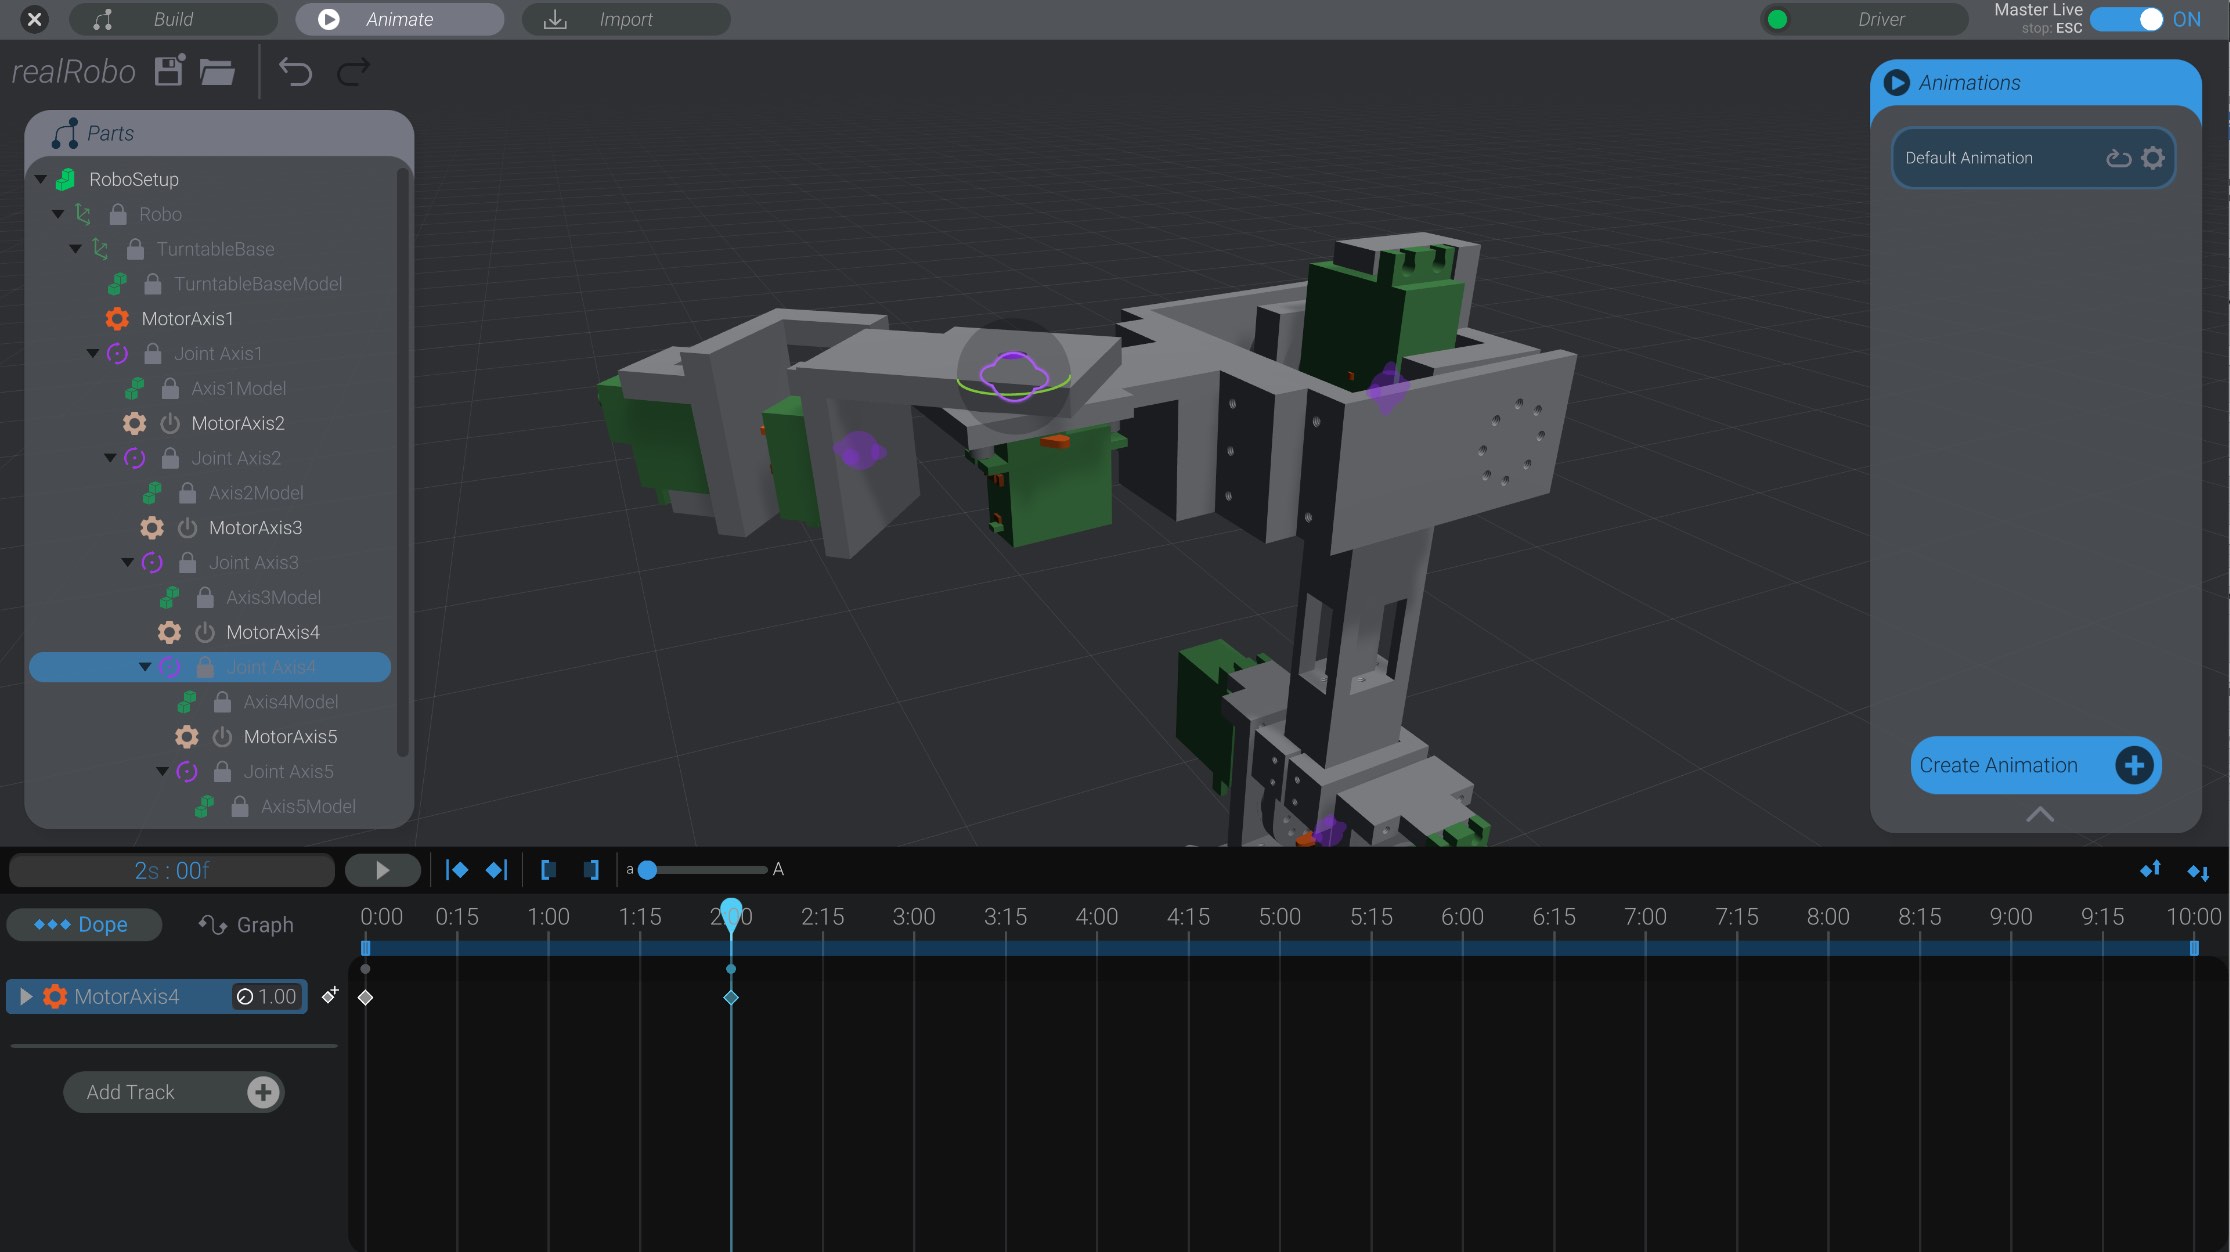Click the lock icon on Joint Axis1
Viewport: 2230px width, 1252px height.
click(x=152, y=353)
